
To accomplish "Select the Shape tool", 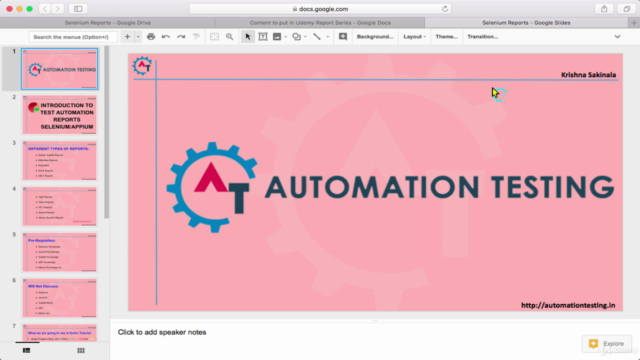I will (297, 37).
